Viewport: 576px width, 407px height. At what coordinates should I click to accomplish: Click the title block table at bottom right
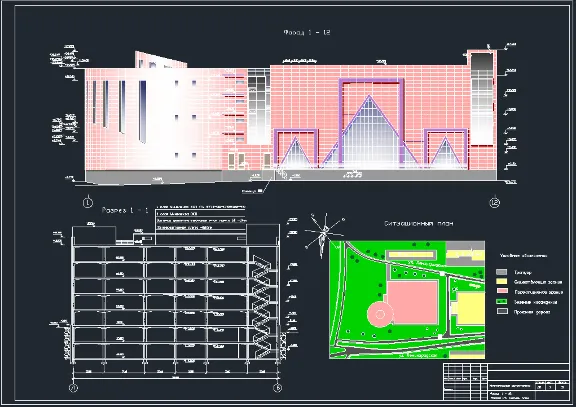[506, 382]
